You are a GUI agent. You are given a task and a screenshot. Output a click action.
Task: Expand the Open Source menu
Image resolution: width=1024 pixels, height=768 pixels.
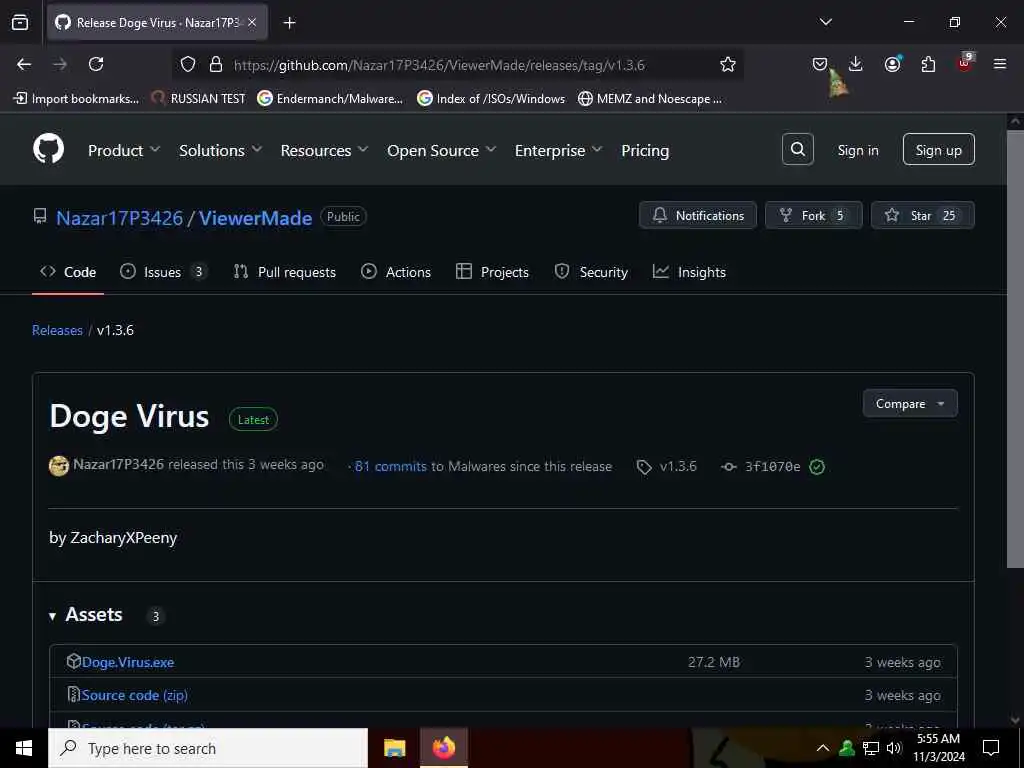tap(441, 150)
